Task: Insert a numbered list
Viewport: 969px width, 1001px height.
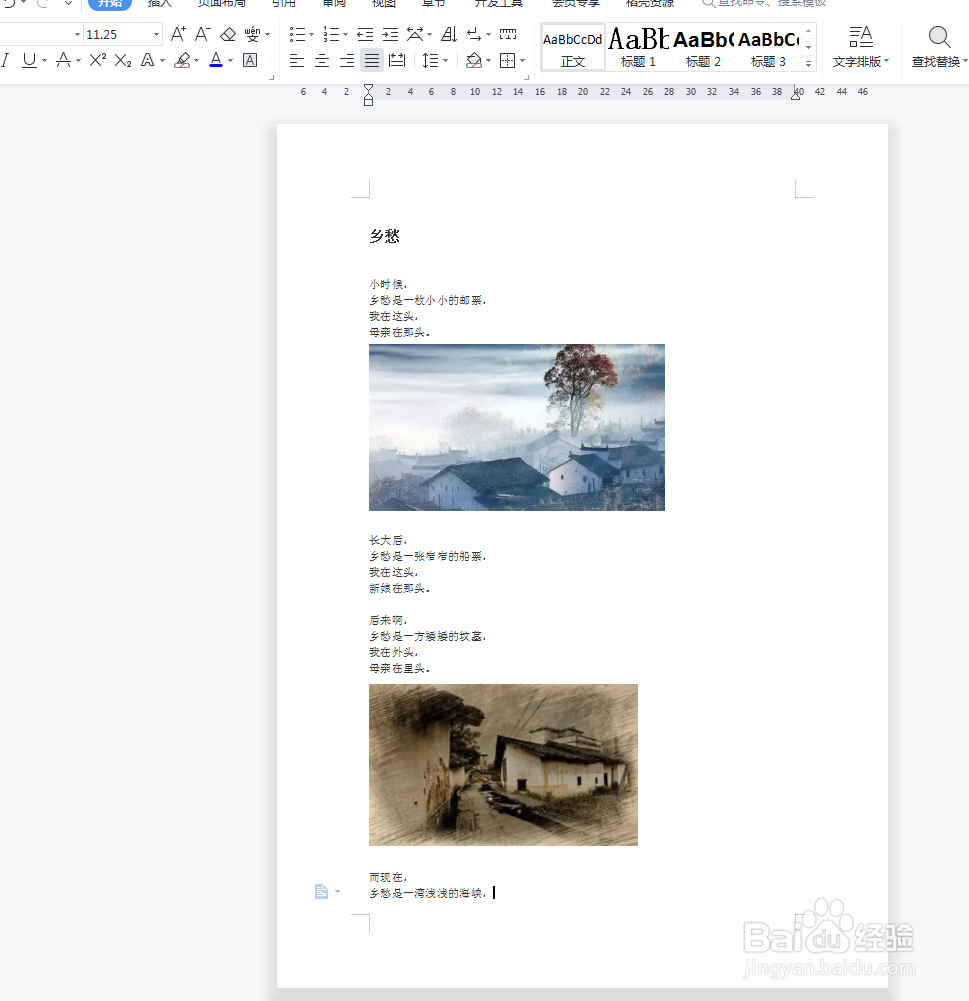Action: click(331, 34)
